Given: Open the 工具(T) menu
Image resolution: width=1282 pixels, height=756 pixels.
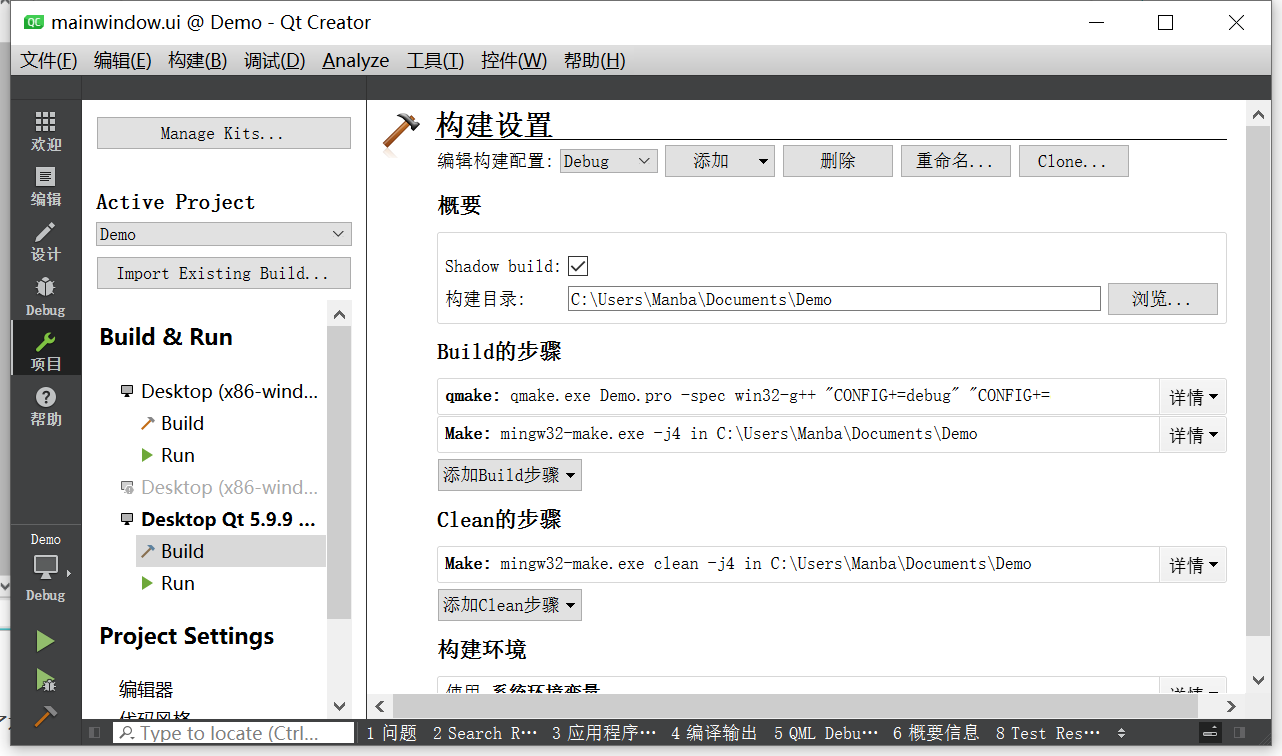Looking at the screenshot, I should tap(435, 60).
